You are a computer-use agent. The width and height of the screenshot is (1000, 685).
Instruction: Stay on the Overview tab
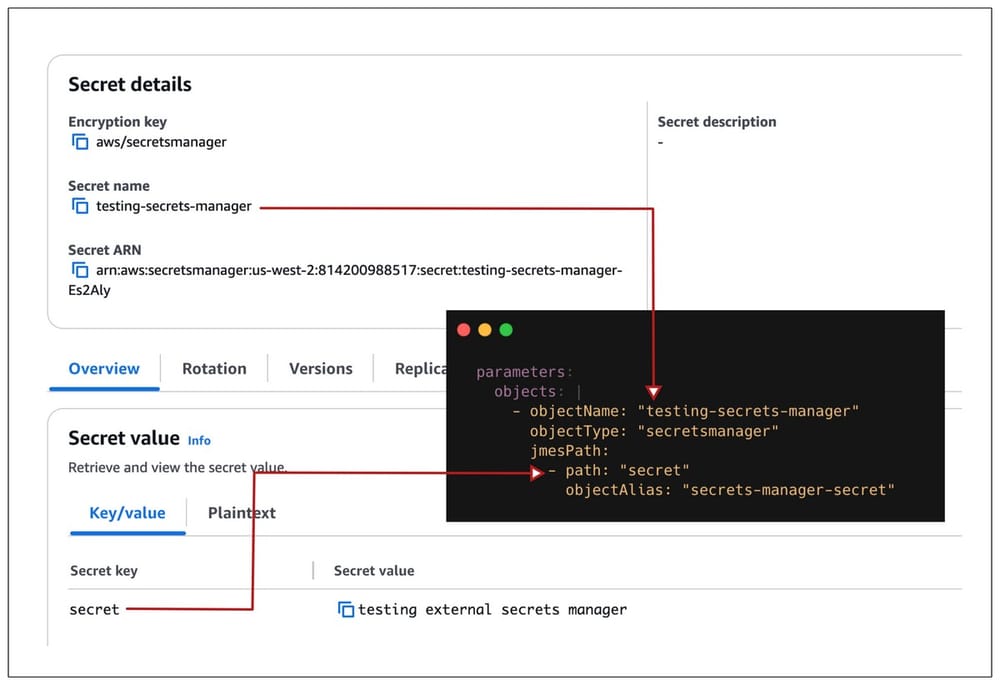point(103,368)
